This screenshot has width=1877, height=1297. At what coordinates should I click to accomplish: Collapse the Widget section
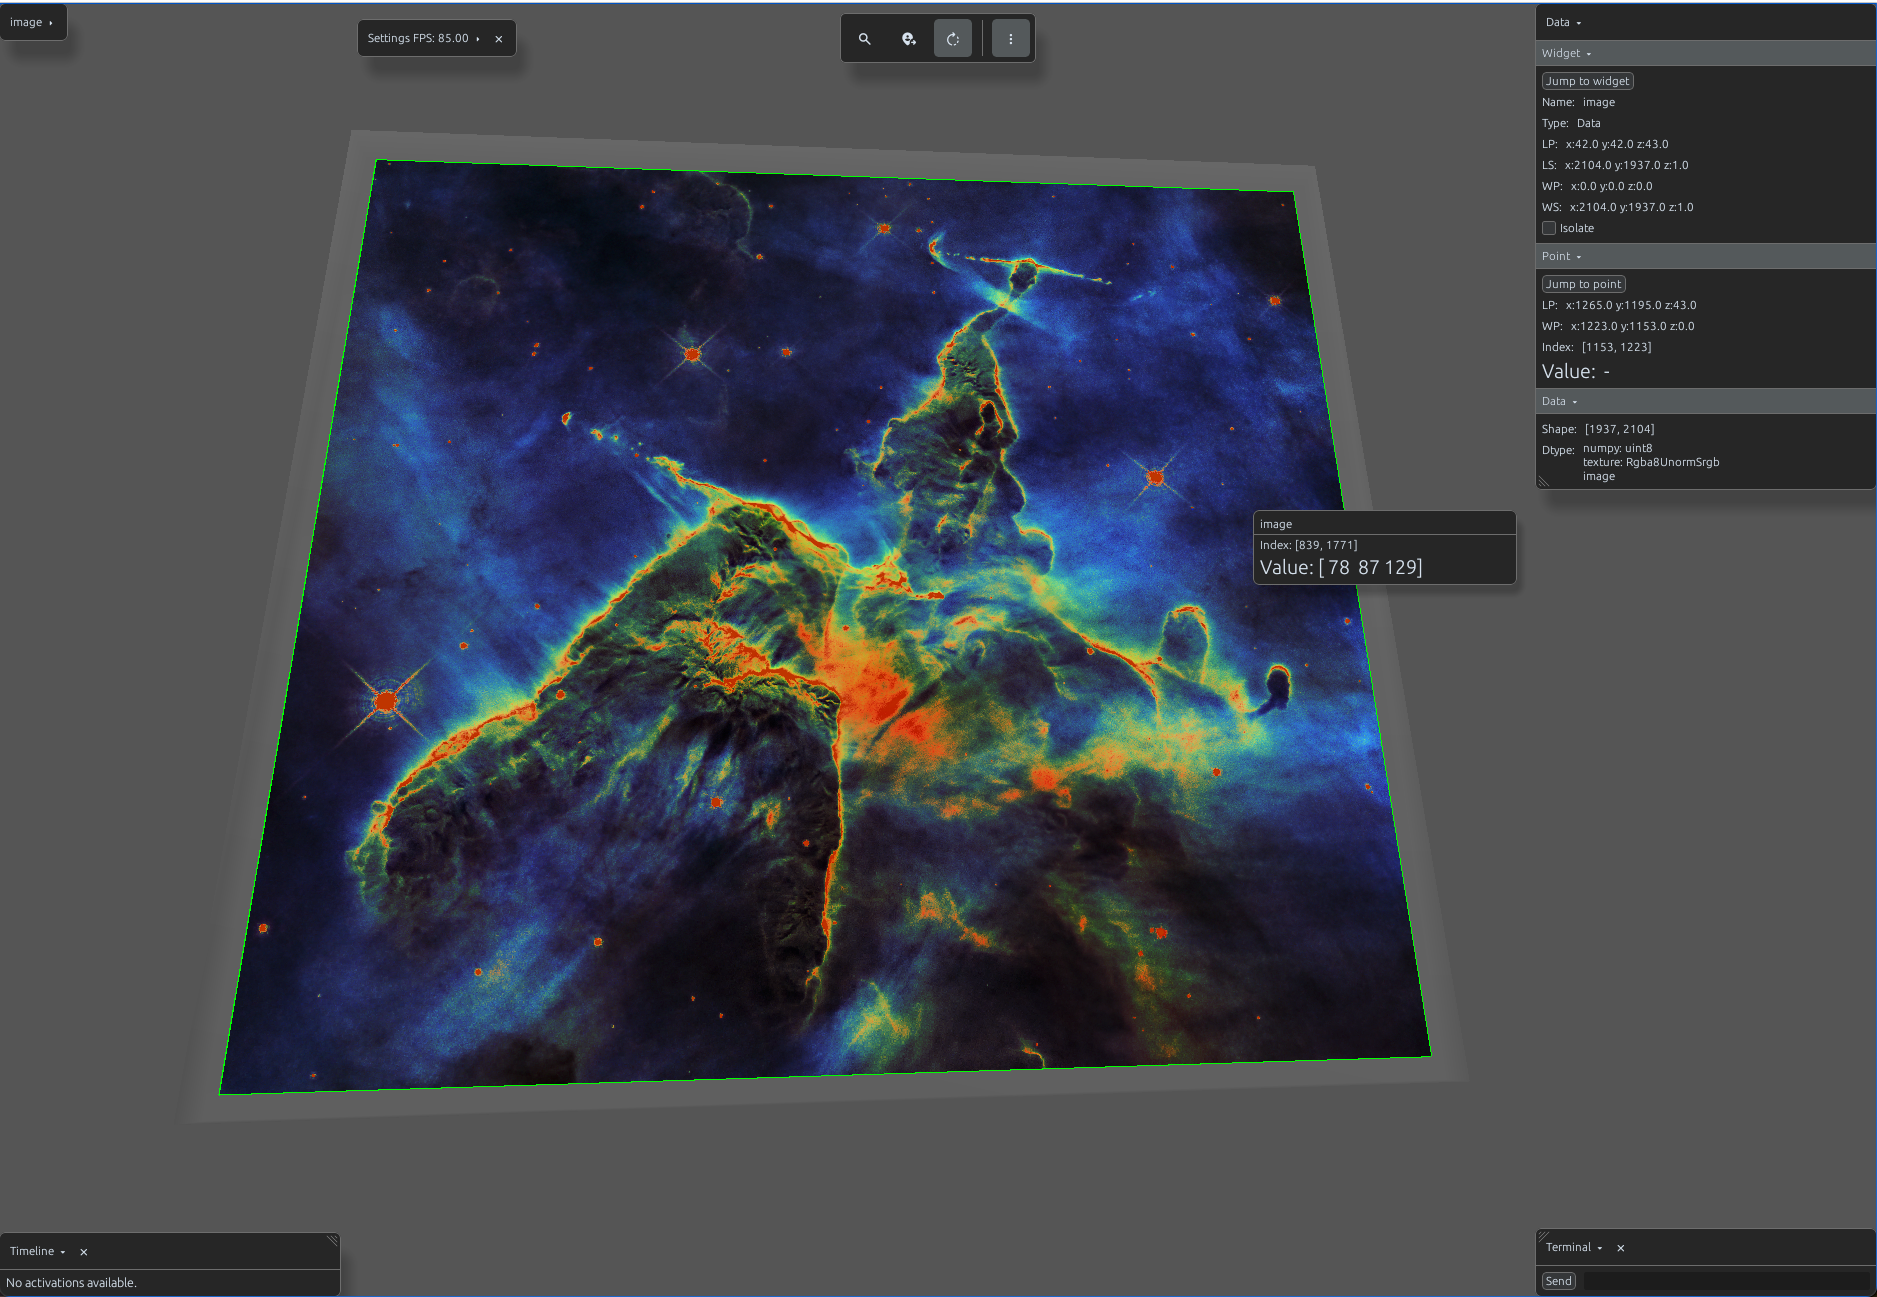pyautogui.click(x=1589, y=54)
